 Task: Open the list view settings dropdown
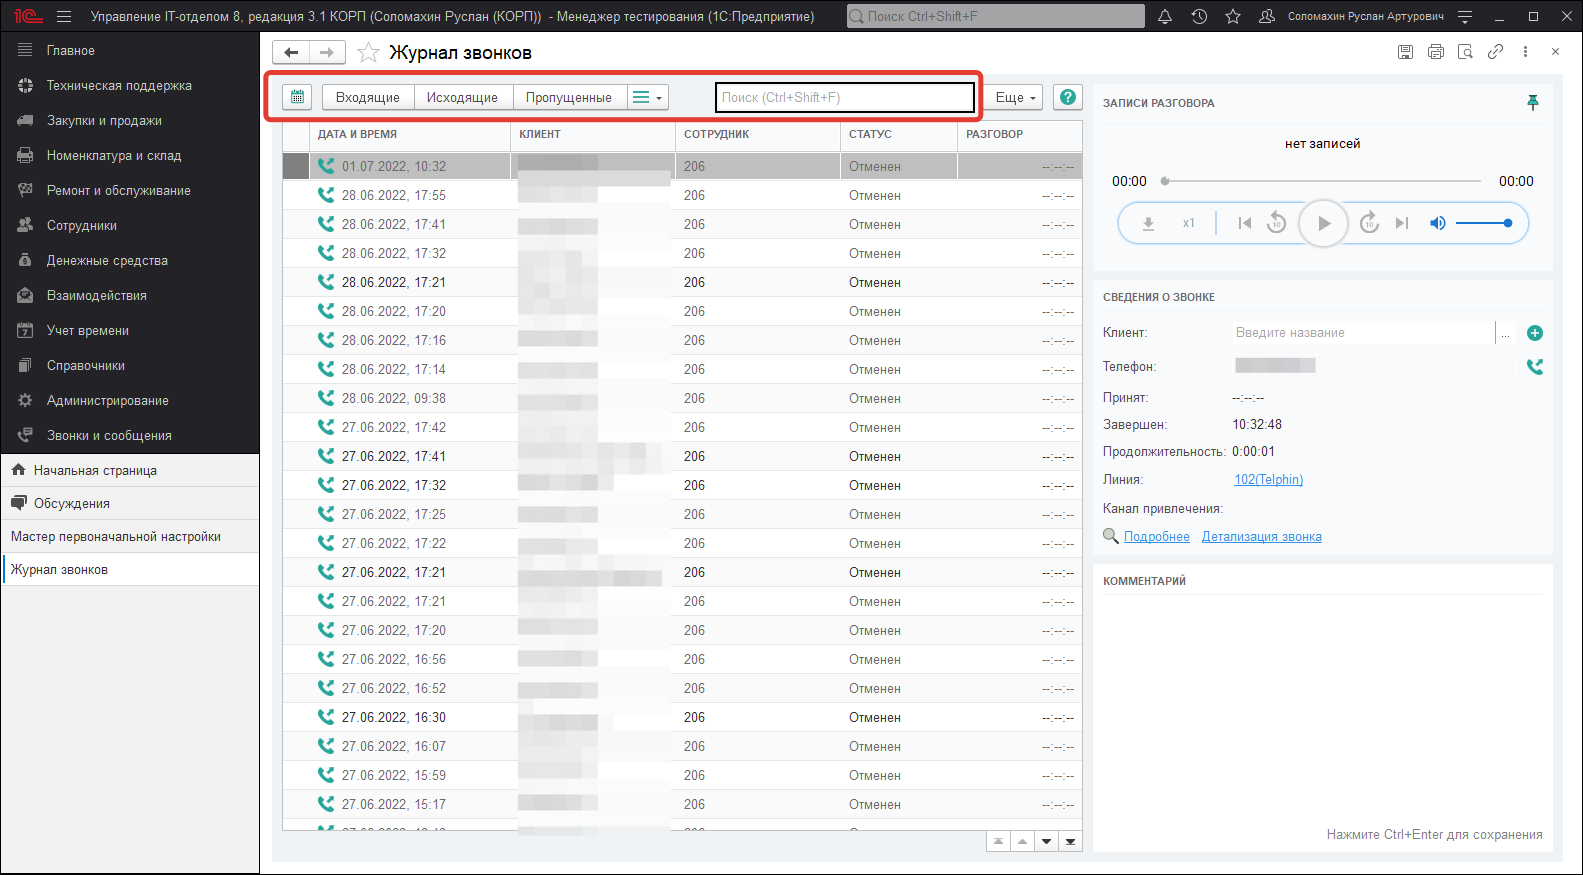pos(647,97)
